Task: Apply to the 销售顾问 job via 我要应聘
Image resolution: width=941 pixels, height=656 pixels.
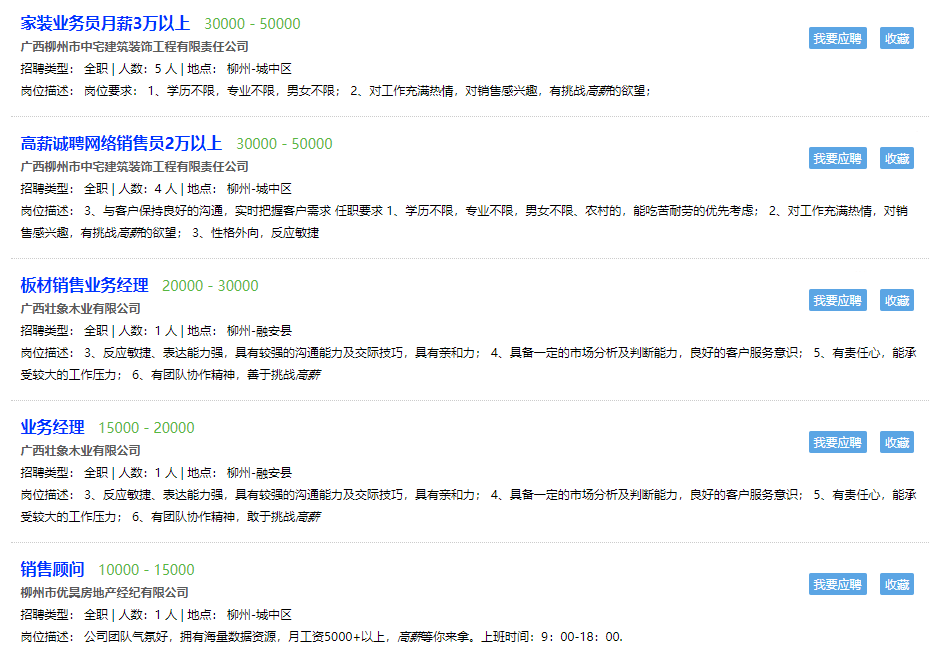Action: coord(837,584)
